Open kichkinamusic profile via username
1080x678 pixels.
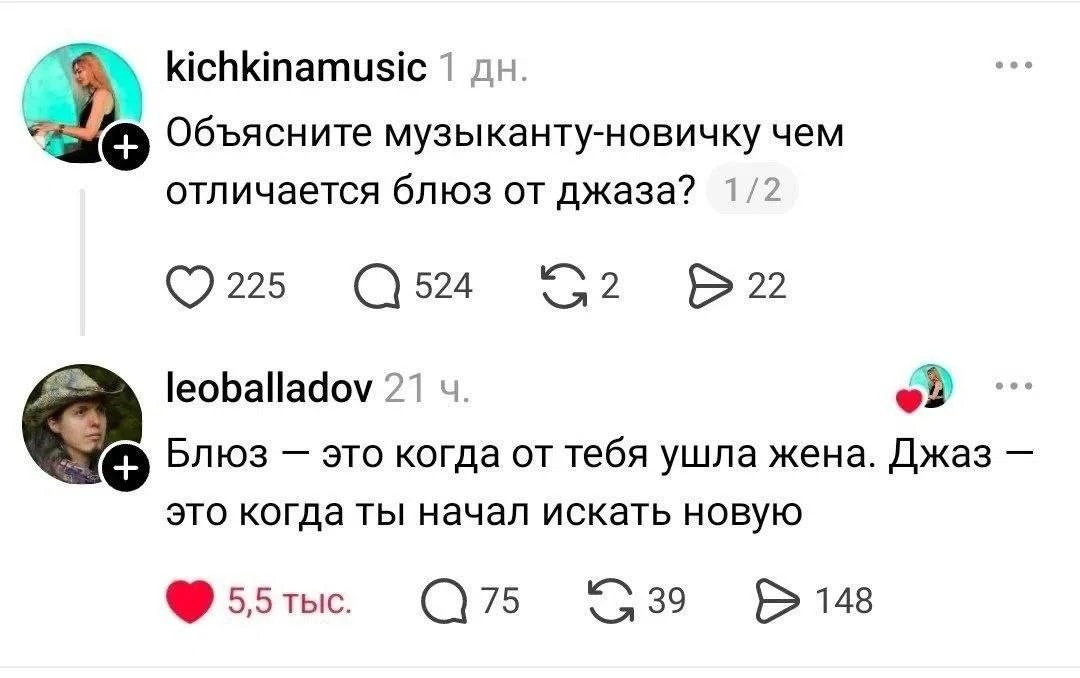[x=297, y=68]
